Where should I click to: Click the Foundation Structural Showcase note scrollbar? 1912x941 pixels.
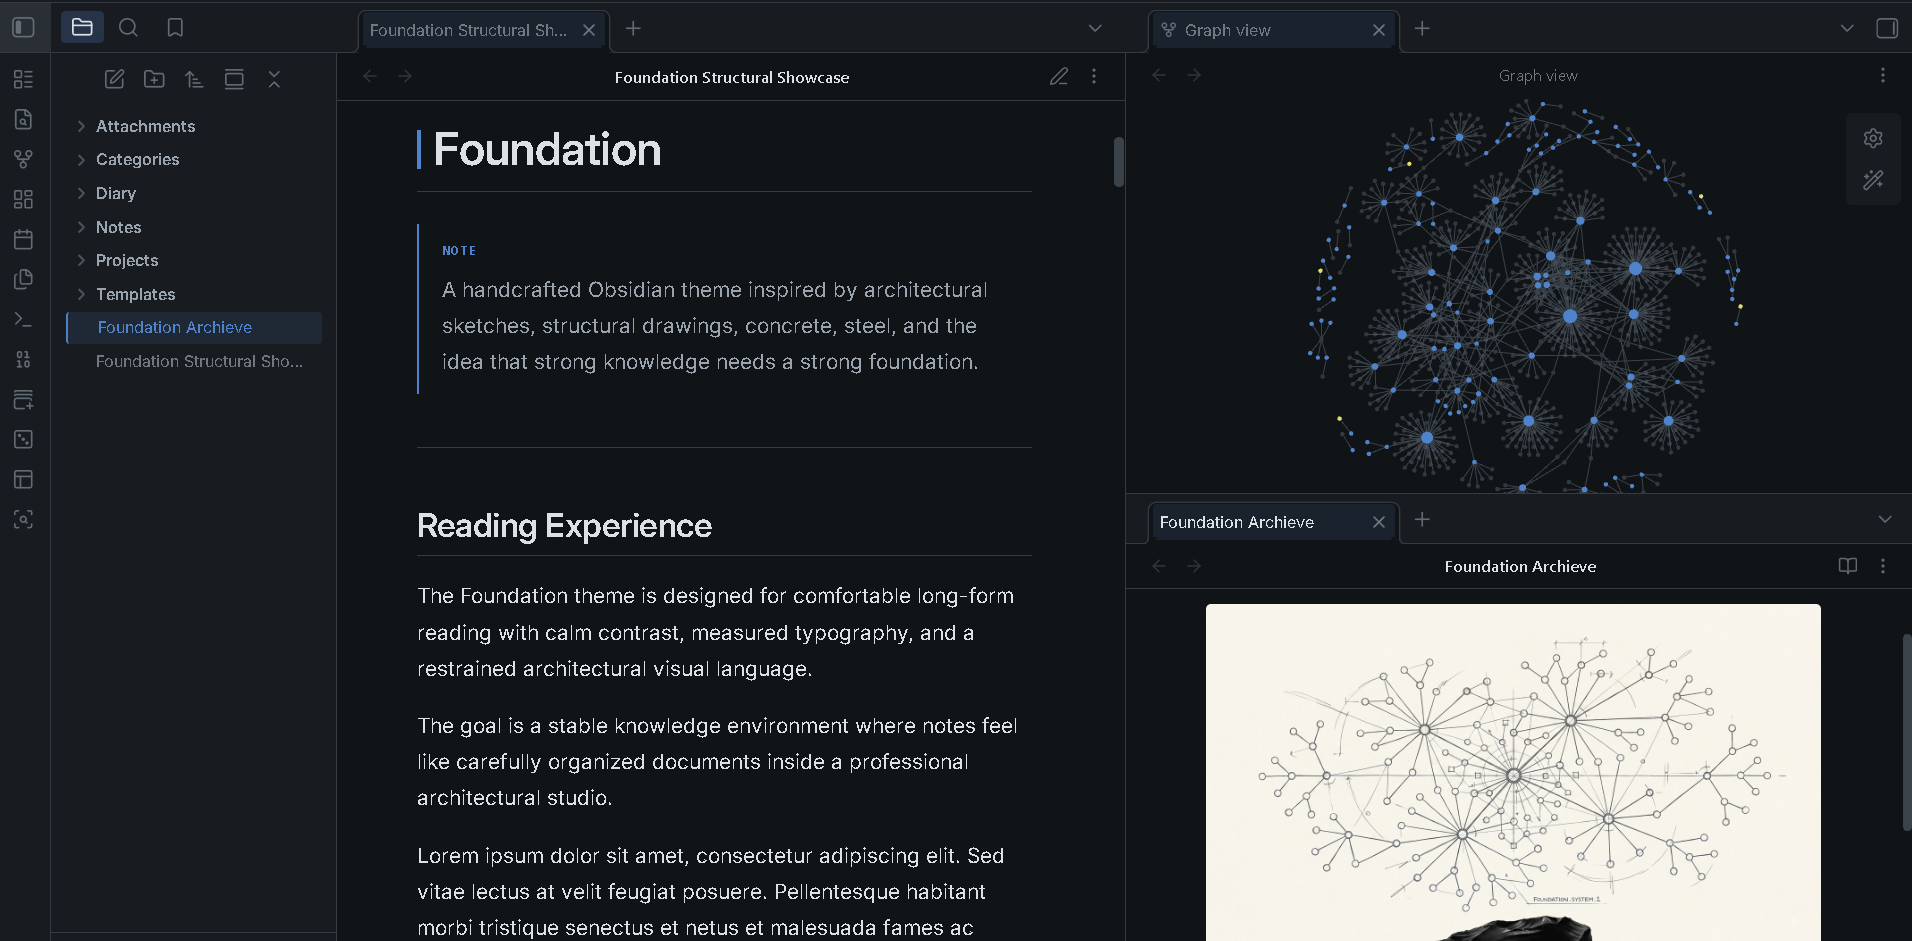[x=1118, y=161]
